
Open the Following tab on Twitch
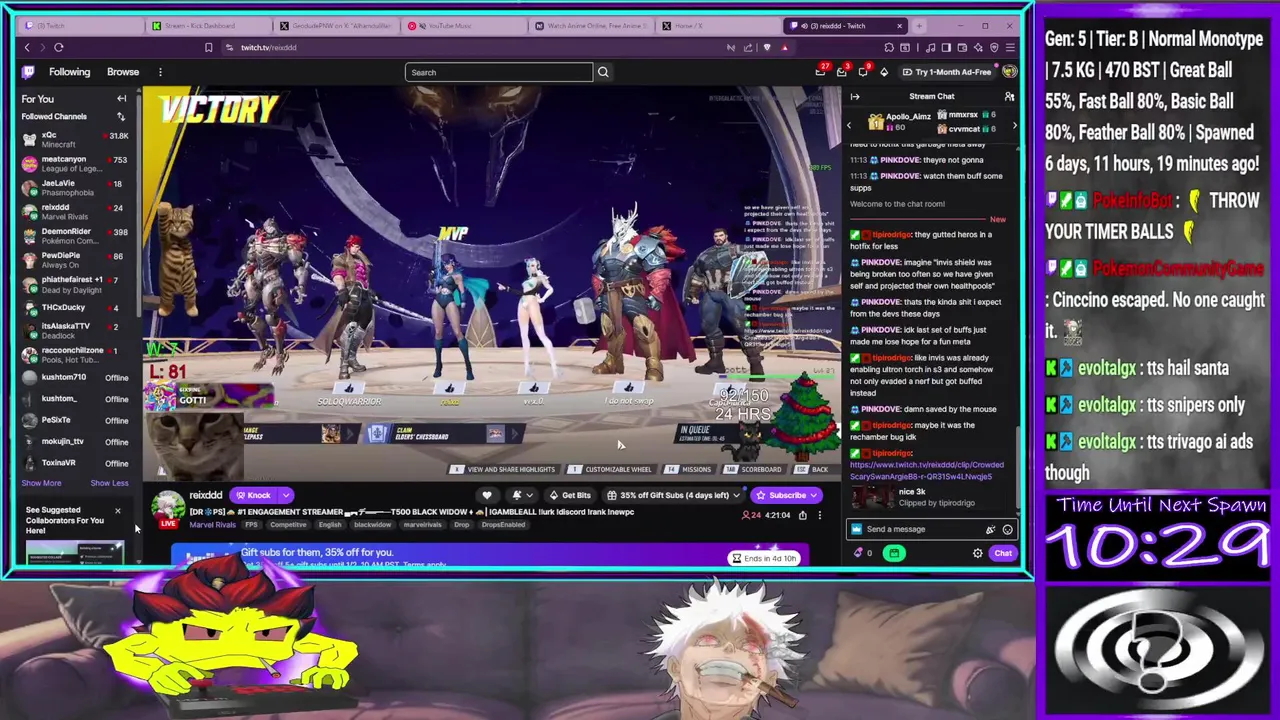coord(69,72)
